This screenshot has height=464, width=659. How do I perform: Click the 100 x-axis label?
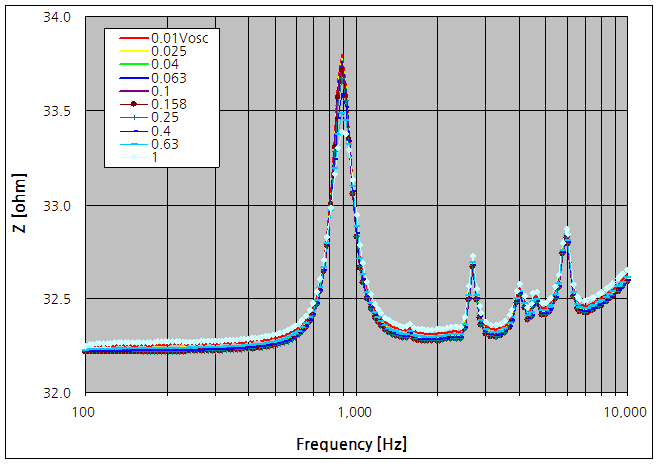(83, 411)
